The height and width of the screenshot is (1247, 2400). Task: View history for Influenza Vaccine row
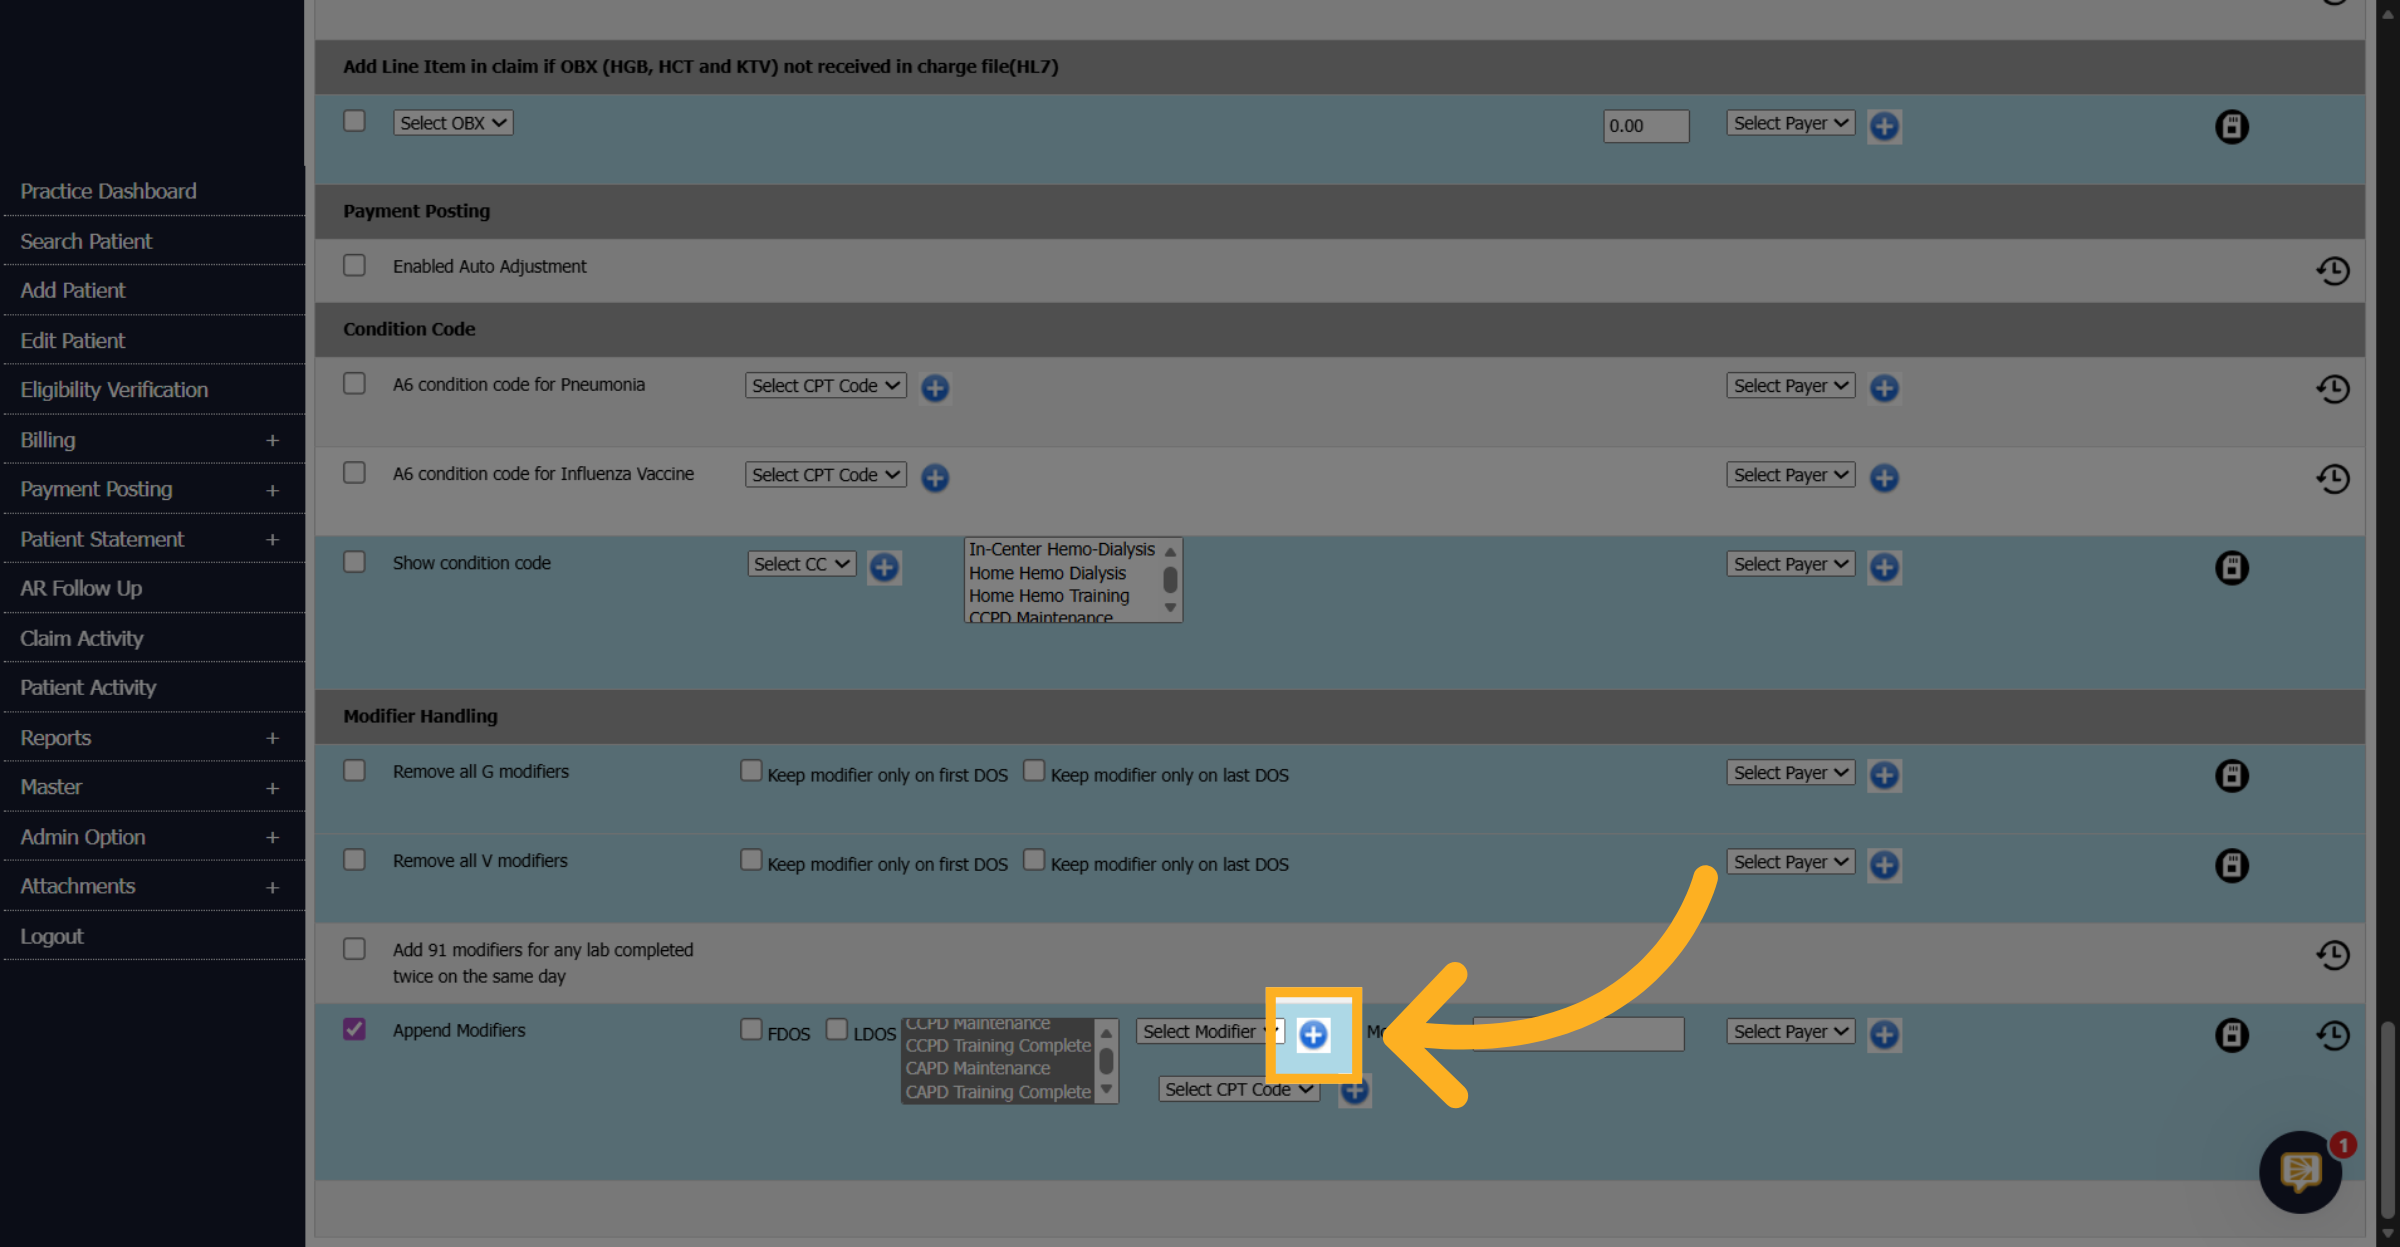coord(2332,478)
